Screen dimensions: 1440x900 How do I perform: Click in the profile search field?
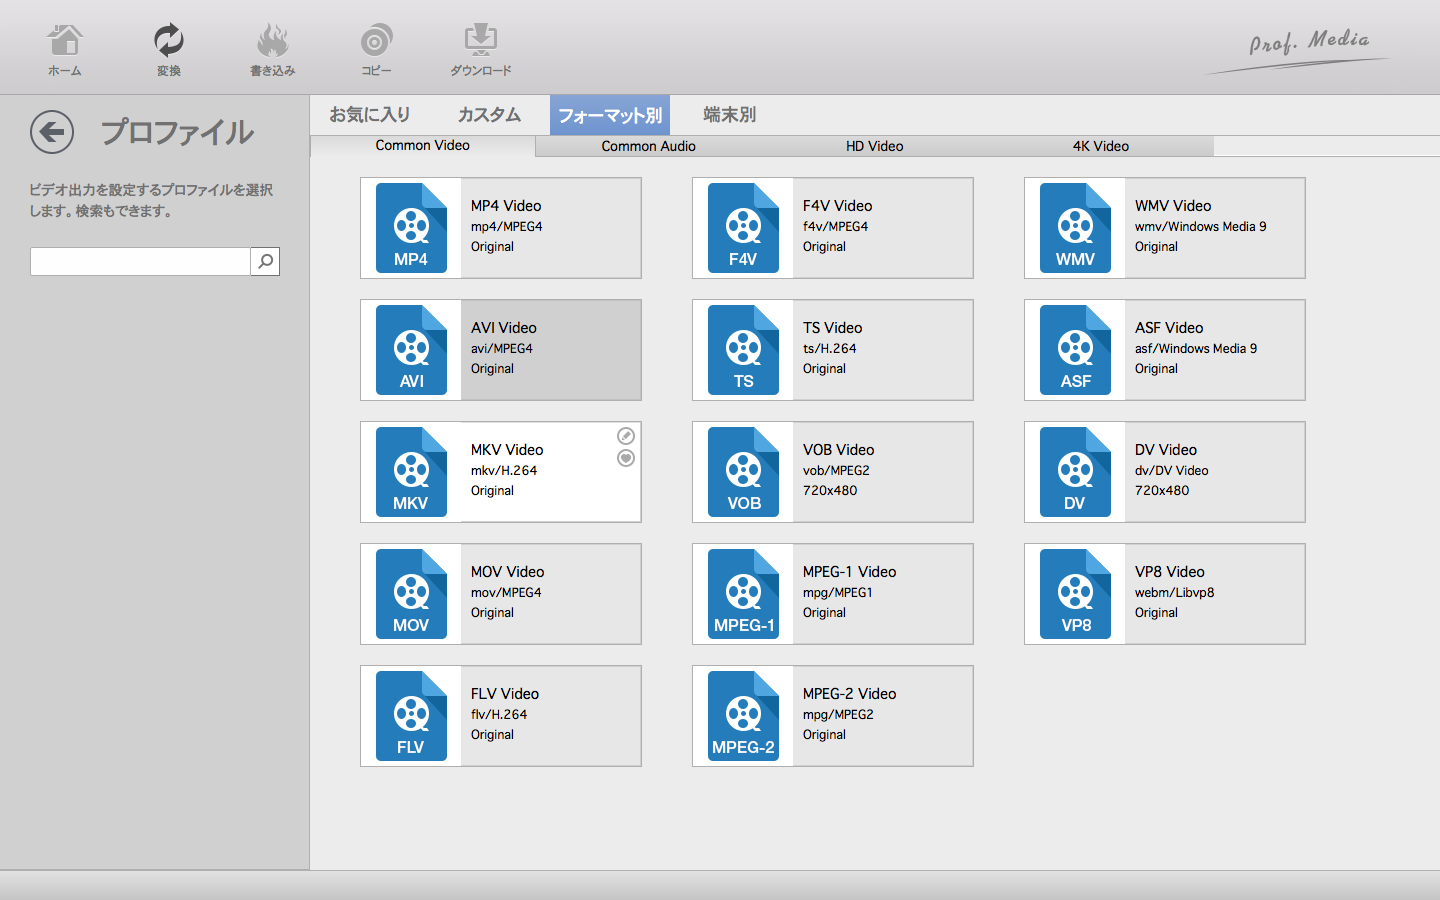(140, 262)
